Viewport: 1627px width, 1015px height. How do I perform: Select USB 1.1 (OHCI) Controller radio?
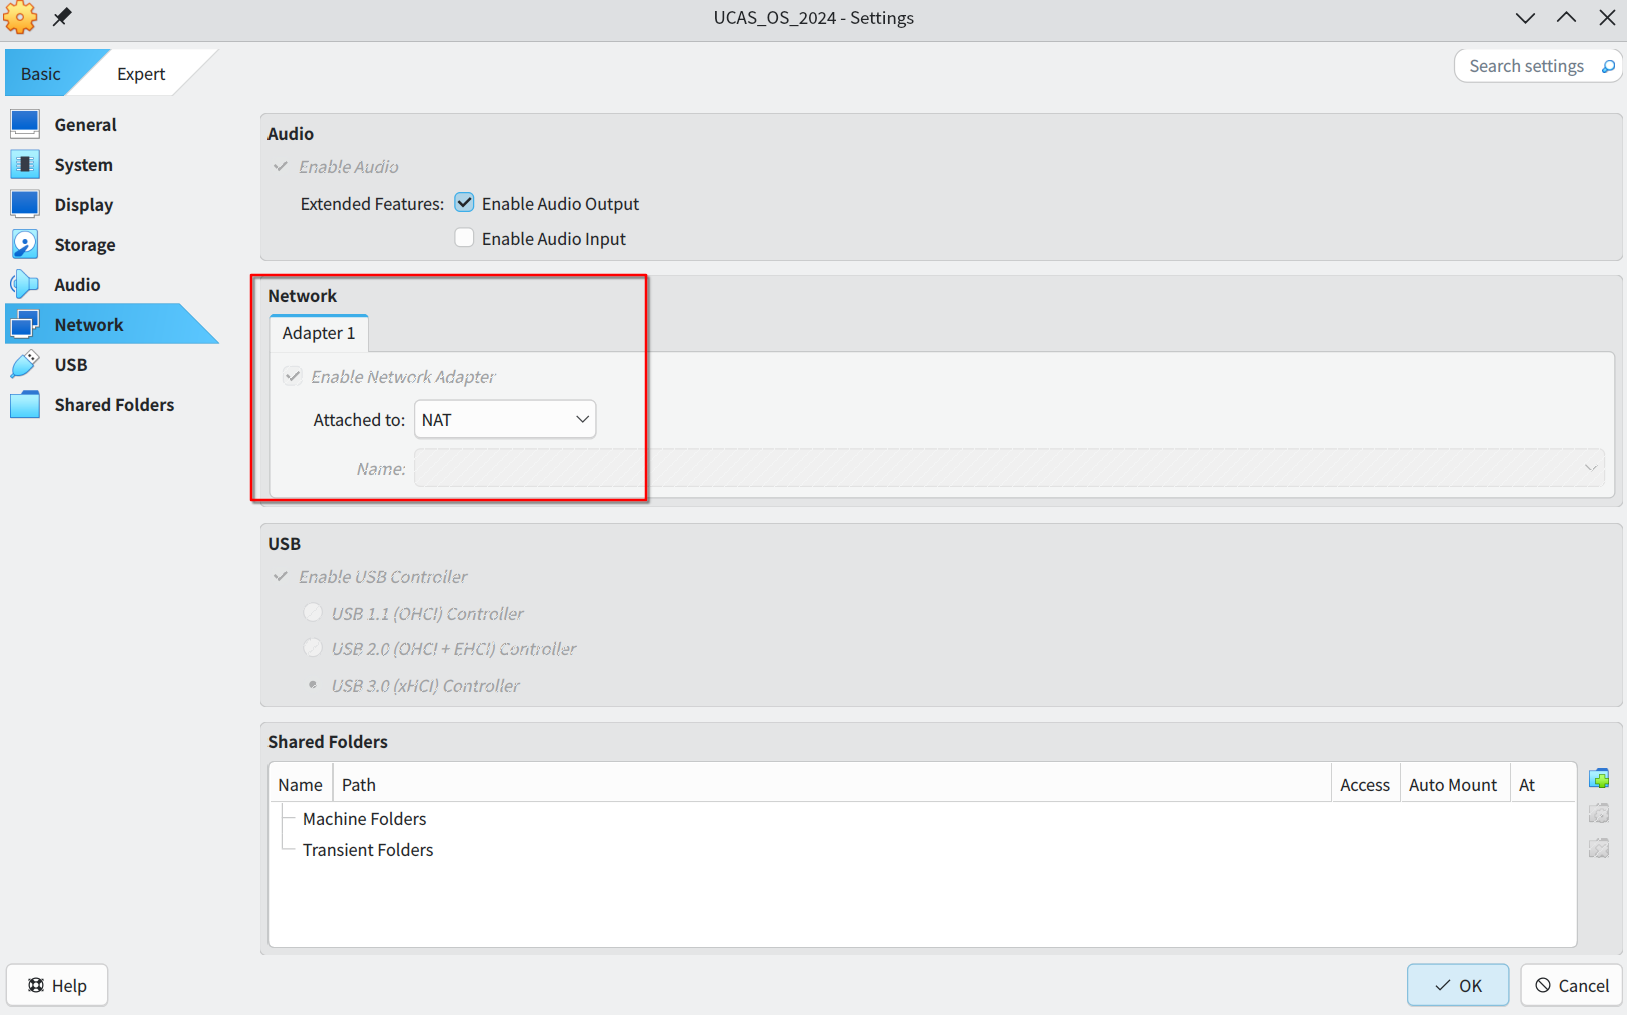pos(313,612)
